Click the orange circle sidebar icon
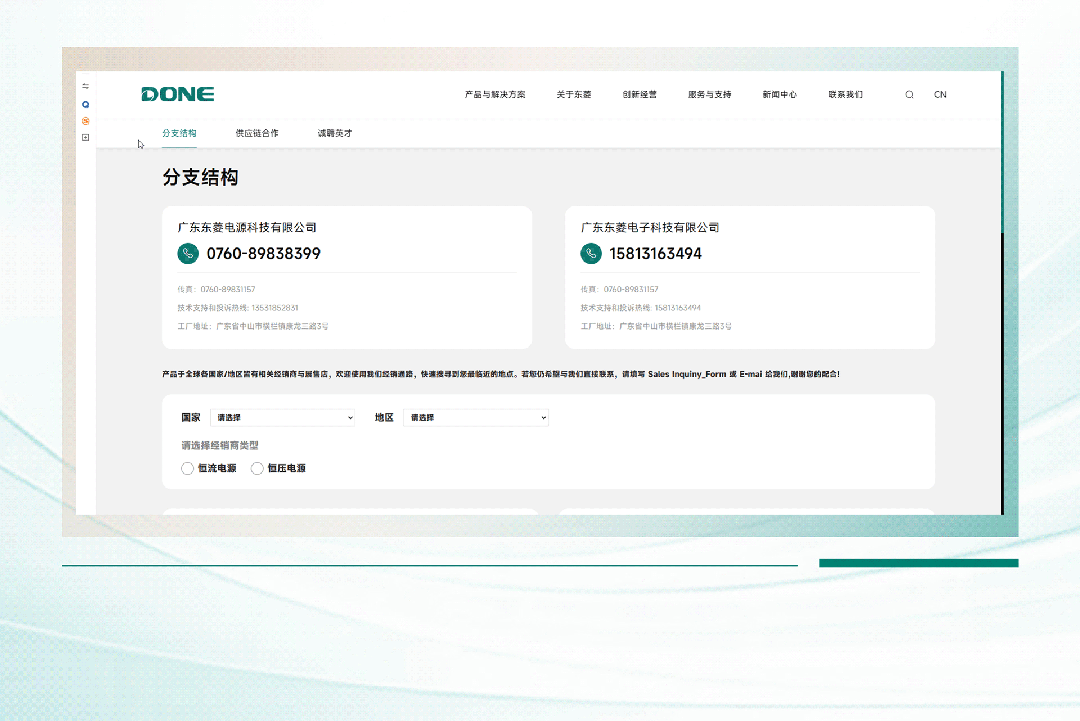Screen dimensions: 1080x721 tap(86, 121)
